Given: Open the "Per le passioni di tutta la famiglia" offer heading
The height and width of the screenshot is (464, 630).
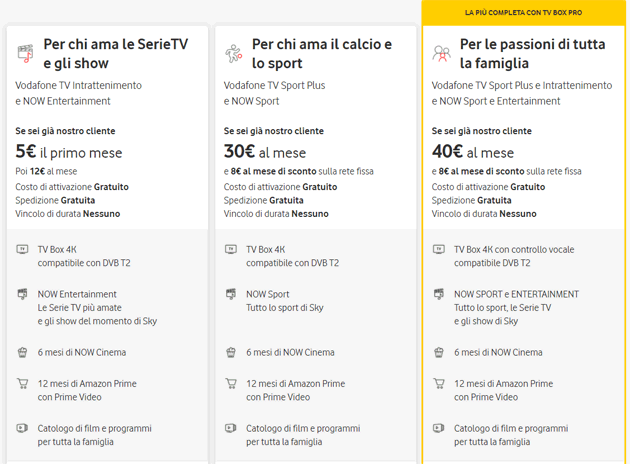Looking at the screenshot, I should [x=532, y=53].
